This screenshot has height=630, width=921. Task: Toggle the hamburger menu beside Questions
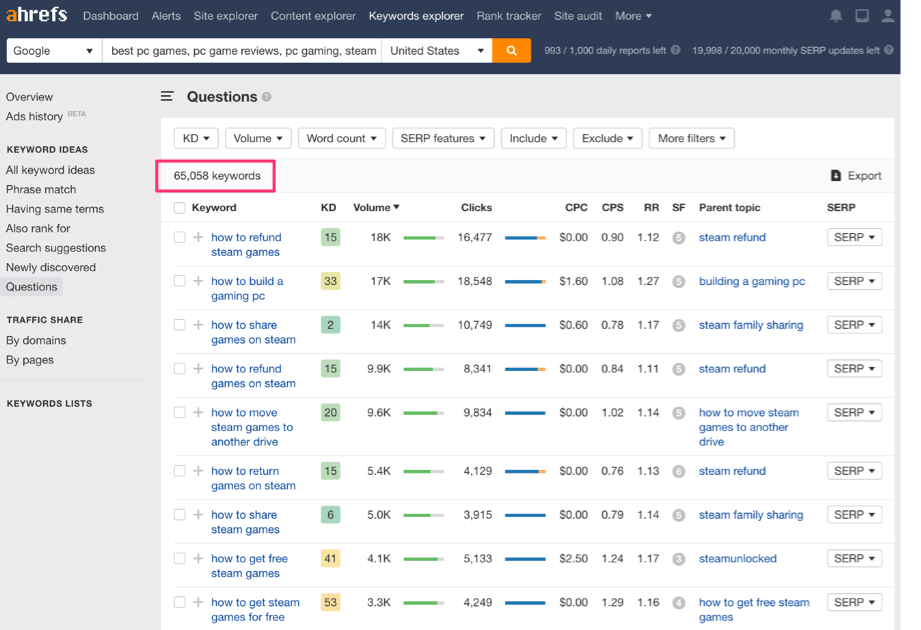point(167,96)
